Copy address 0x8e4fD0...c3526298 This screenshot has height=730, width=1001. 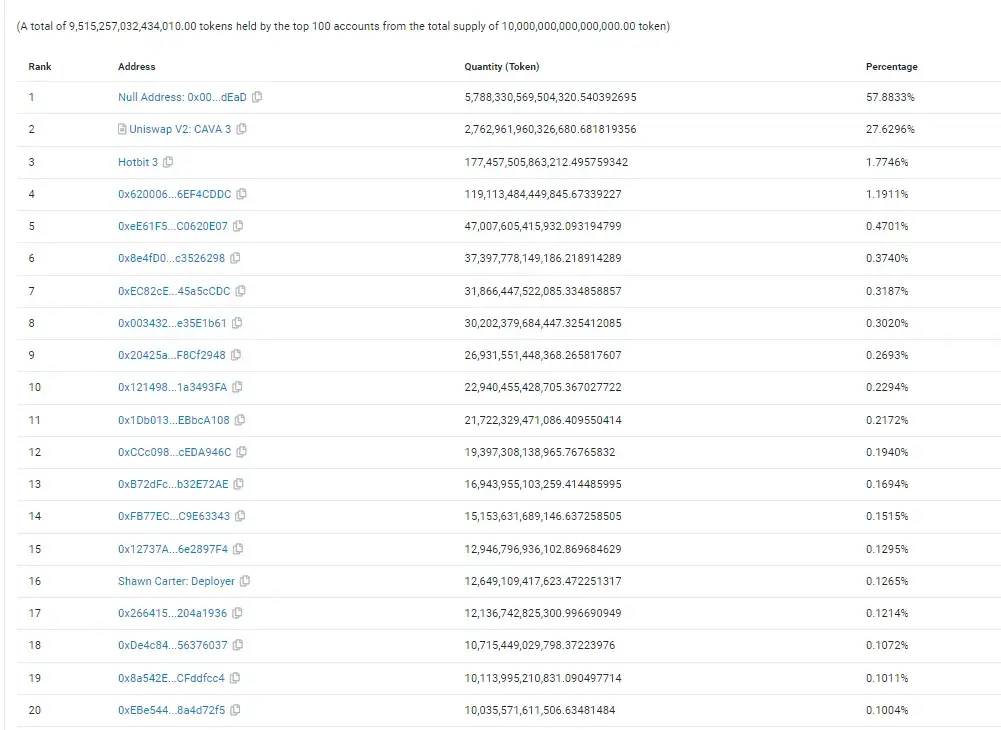235,258
